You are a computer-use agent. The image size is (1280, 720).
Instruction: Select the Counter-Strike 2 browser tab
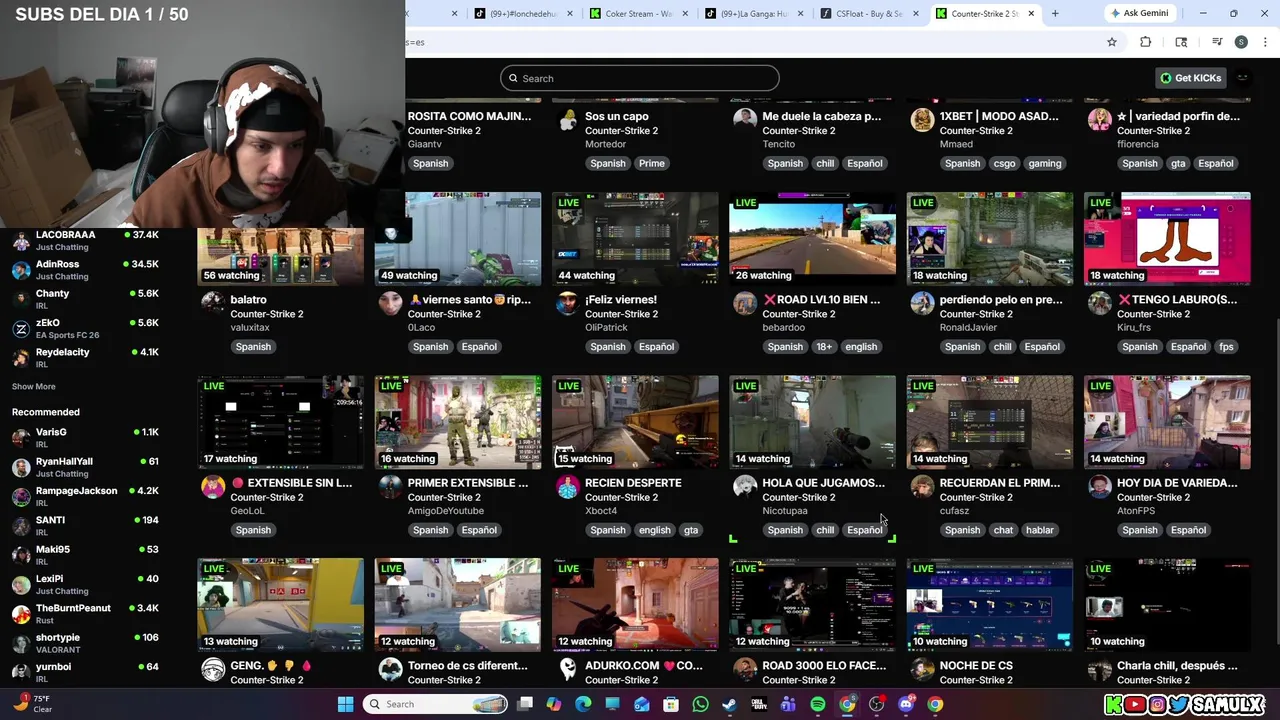985,14
